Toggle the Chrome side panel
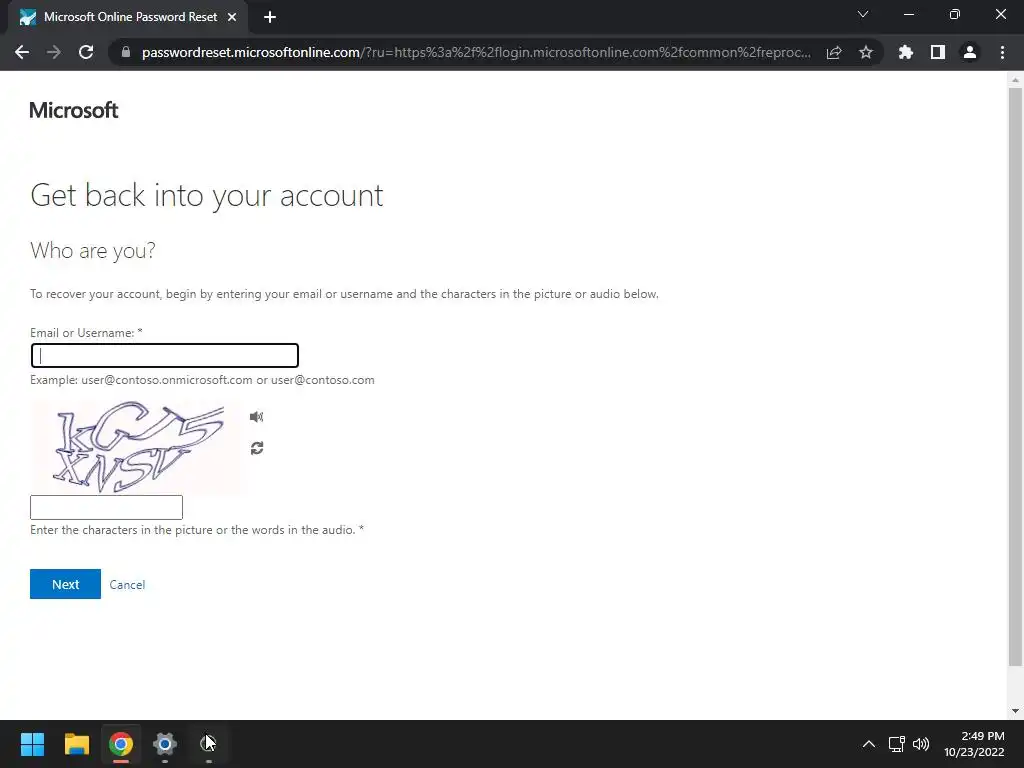Screen dimensions: 1024x768 point(938,52)
